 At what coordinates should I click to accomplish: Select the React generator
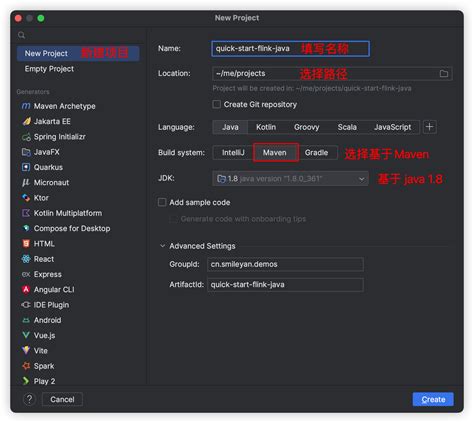coord(38,259)
